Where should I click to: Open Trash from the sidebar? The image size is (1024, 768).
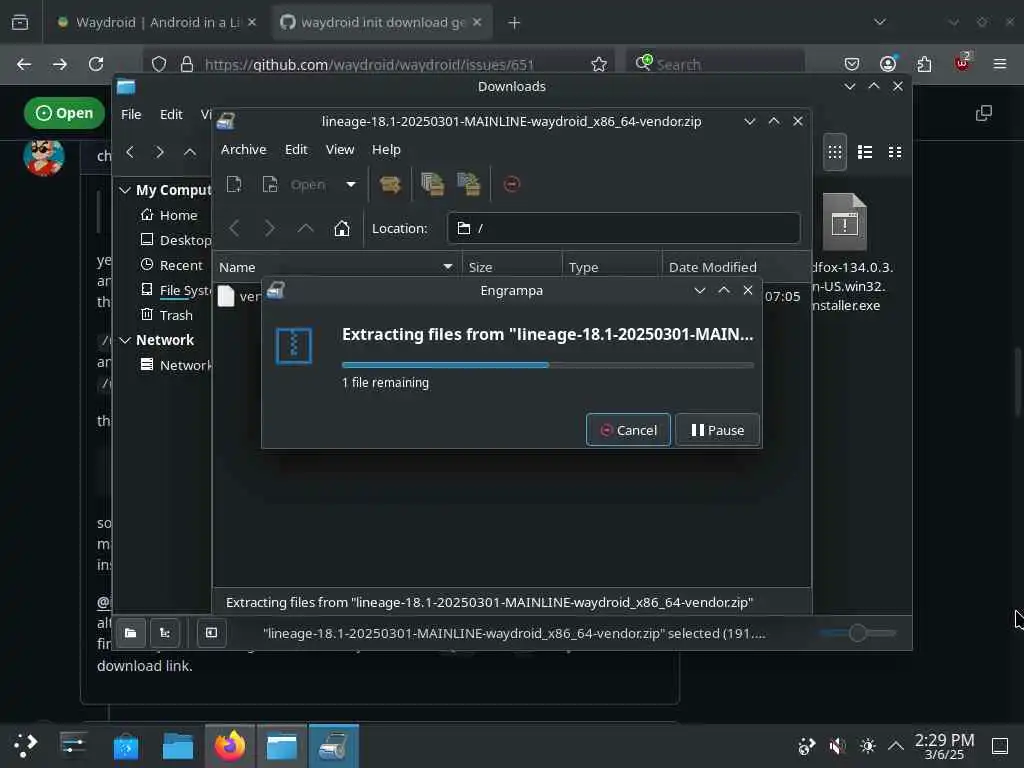click(x=167, y=315)
